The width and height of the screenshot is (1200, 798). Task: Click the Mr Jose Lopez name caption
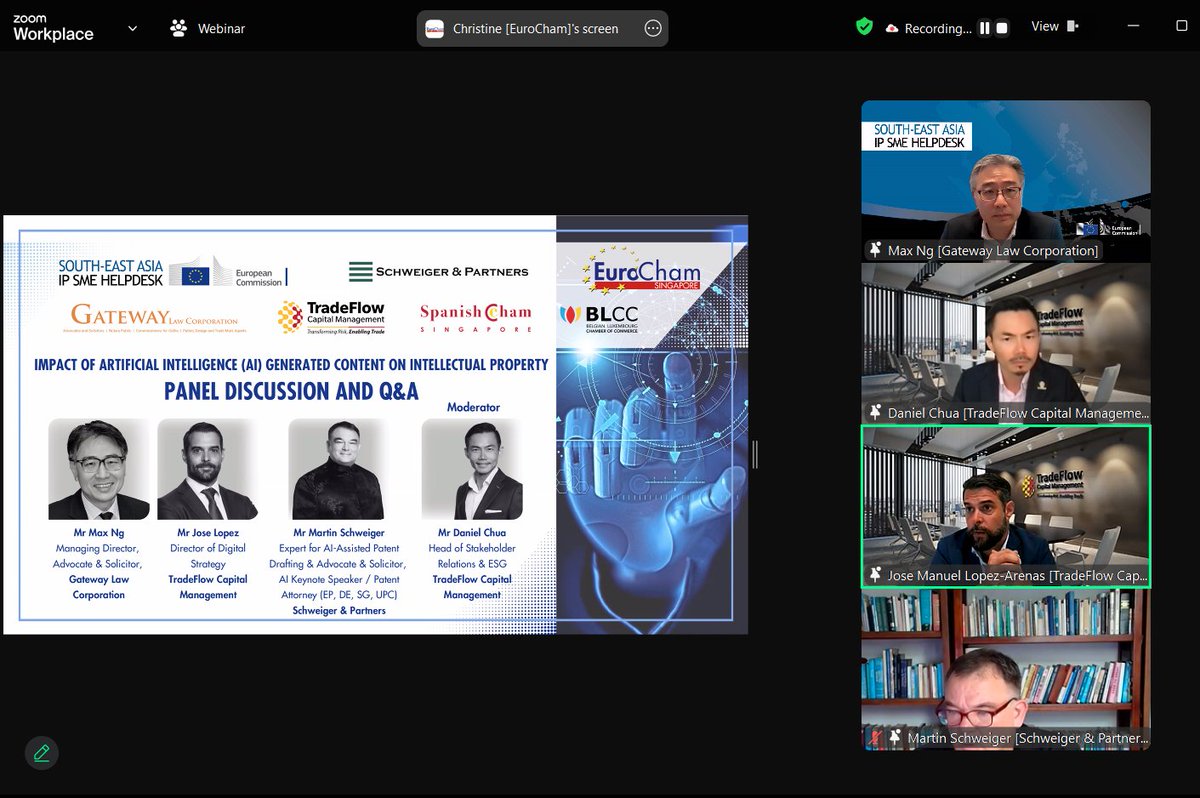(x=208, y=533)
